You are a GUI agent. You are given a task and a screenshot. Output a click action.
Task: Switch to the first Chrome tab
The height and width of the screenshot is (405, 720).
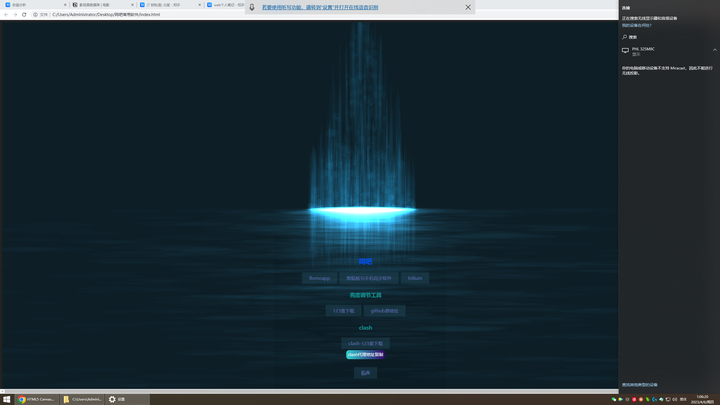point(34,5)
